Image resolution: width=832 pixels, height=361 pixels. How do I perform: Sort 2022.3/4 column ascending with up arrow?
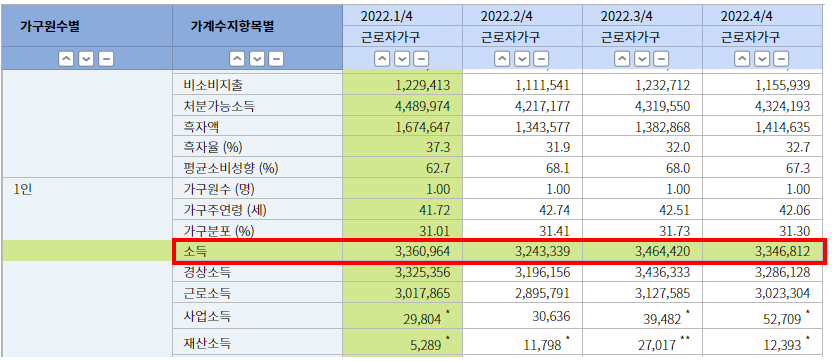pyautogui.click(x=622, y=59)
